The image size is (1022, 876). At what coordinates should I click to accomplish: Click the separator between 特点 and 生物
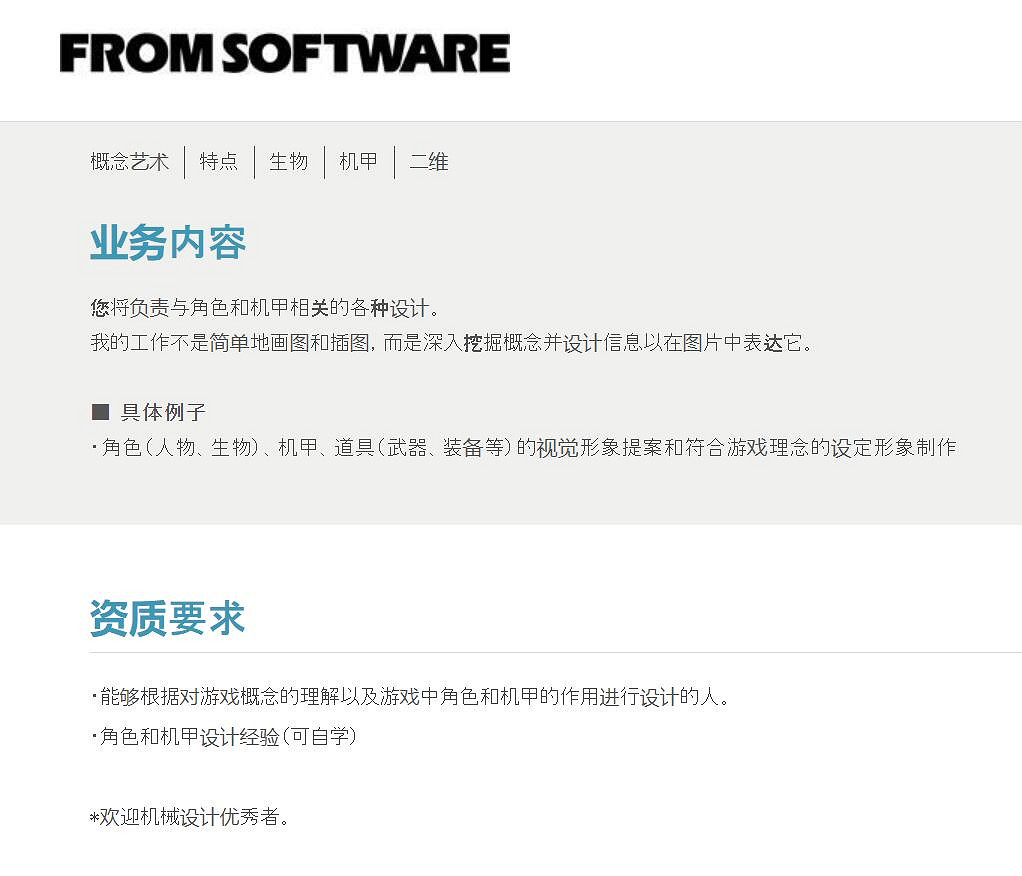click(255, 161)
